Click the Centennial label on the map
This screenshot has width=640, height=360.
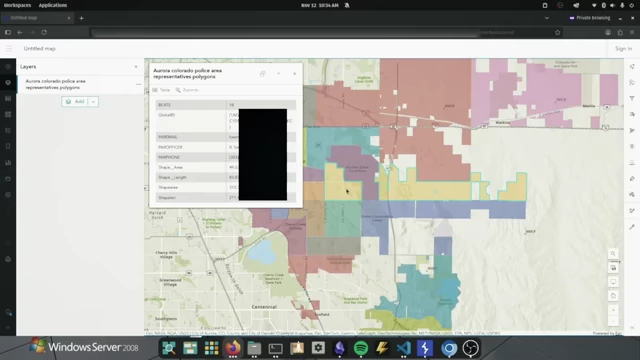(264, 307)
